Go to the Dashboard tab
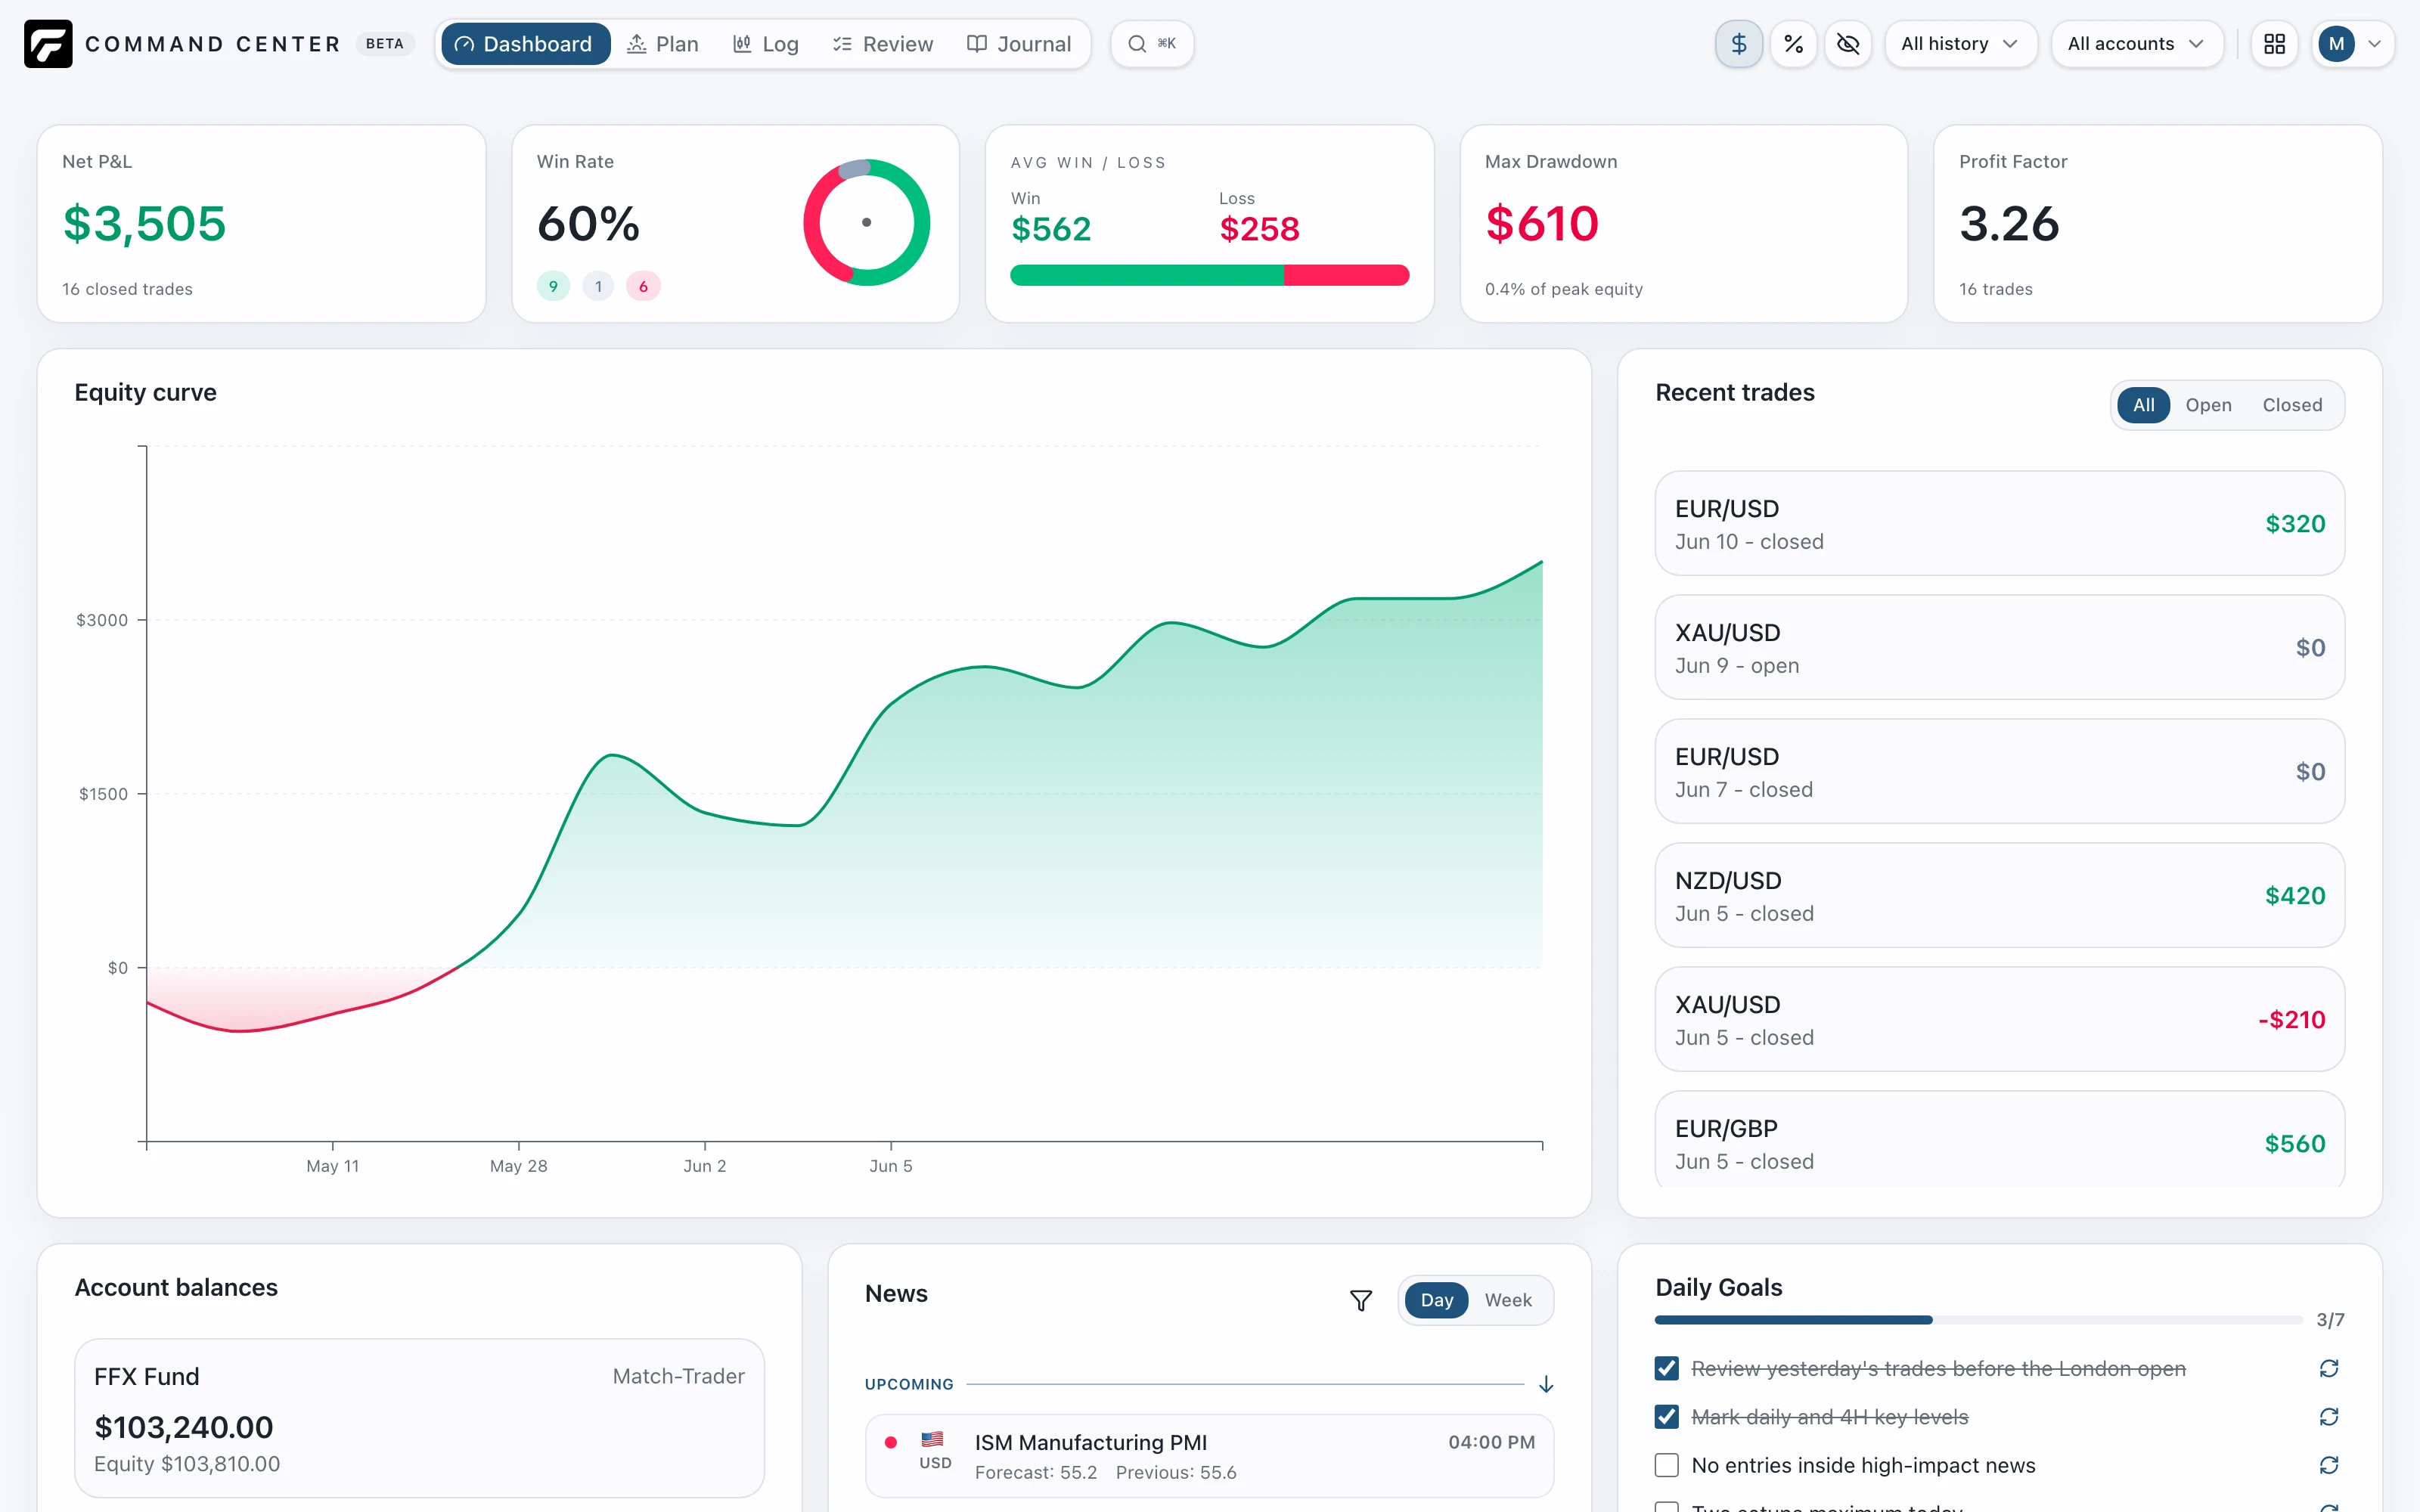 (525, 44)
